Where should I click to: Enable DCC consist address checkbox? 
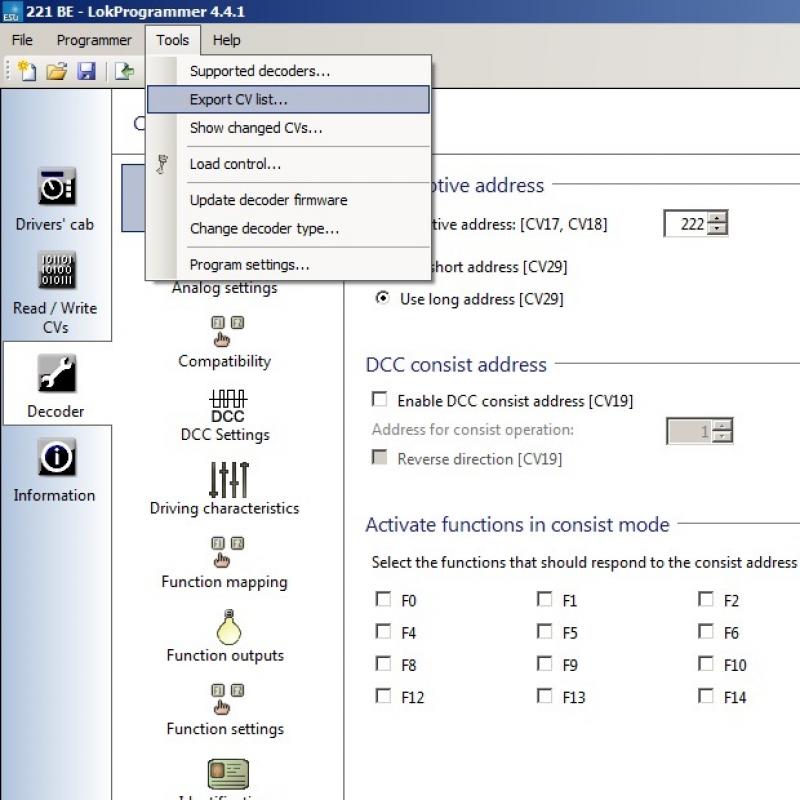pyautogui.click(x=379, y=399)
